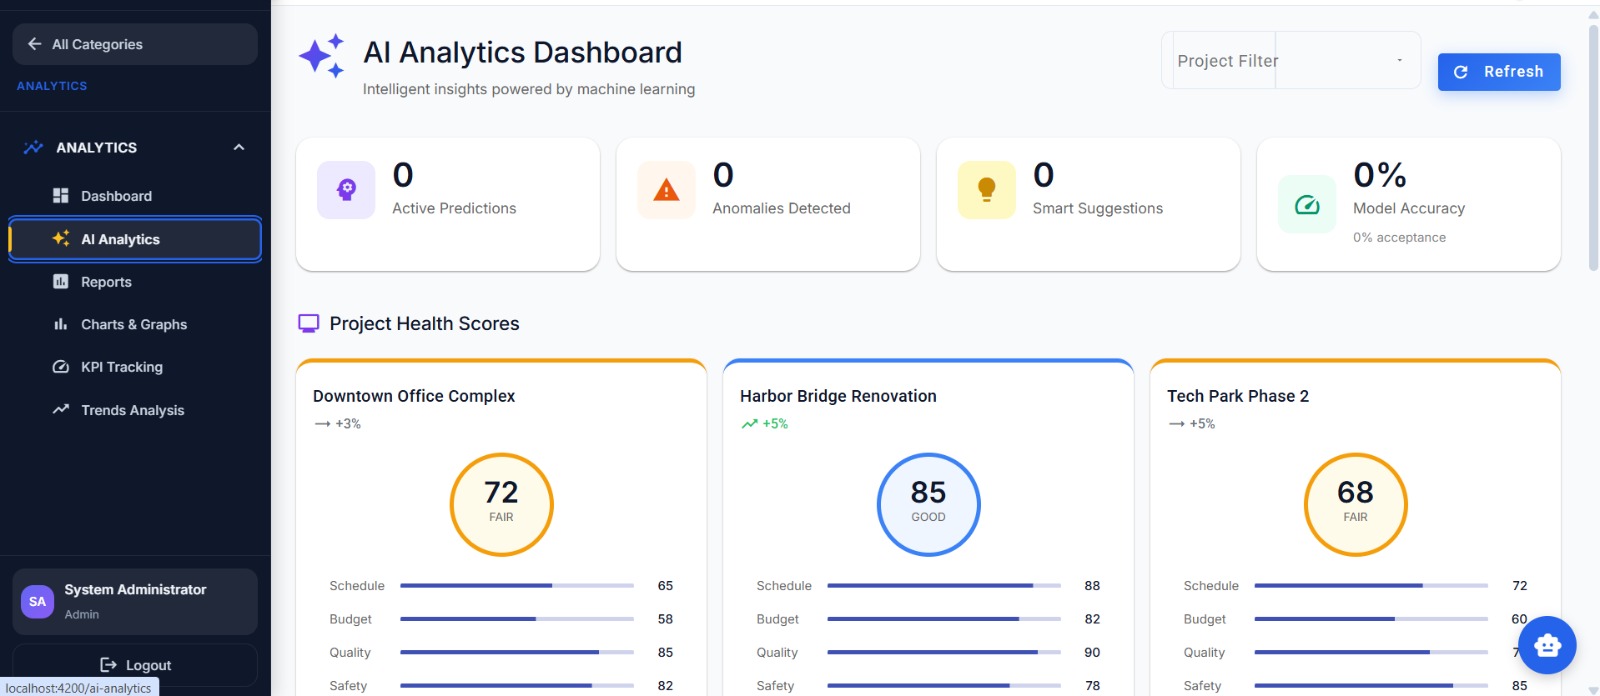This screenshot has width=1600, height=696.
Task: Click the Active Predictions brain icon
Action: [346, 190]
